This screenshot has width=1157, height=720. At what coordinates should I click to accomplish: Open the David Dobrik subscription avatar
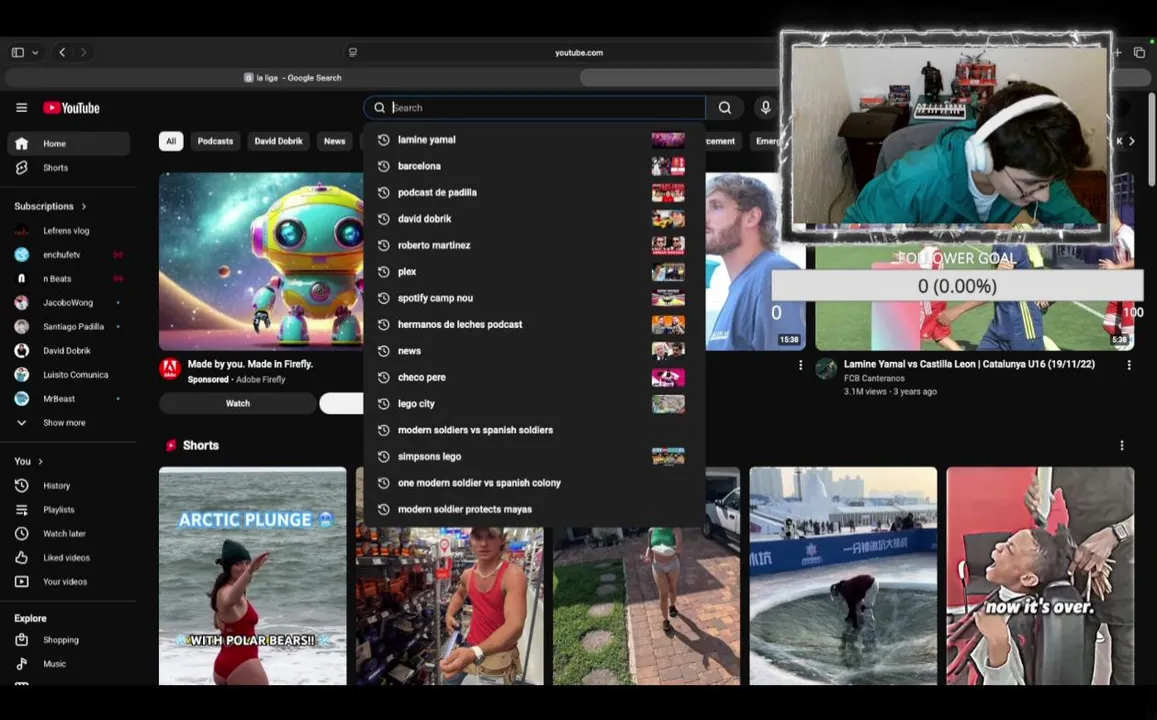[x=21, y=350]
